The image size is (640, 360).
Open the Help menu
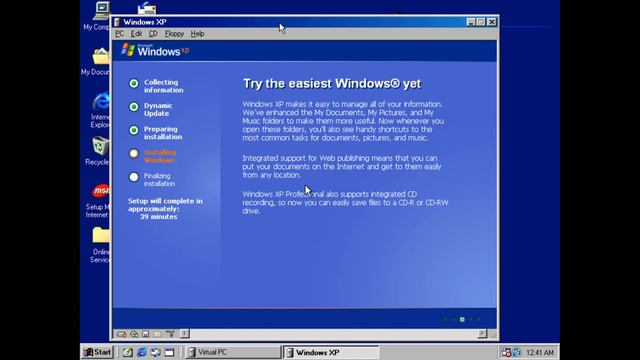(x=197, y=34)
